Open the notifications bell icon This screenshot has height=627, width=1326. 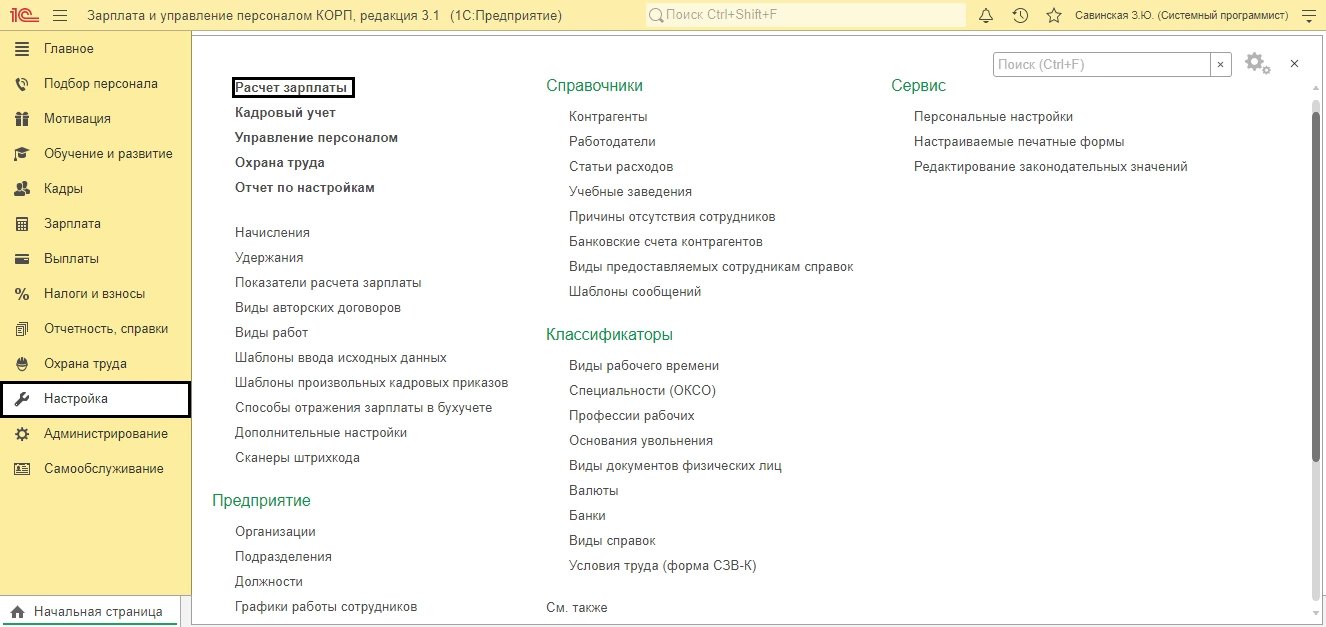click(x=986, y=16)
